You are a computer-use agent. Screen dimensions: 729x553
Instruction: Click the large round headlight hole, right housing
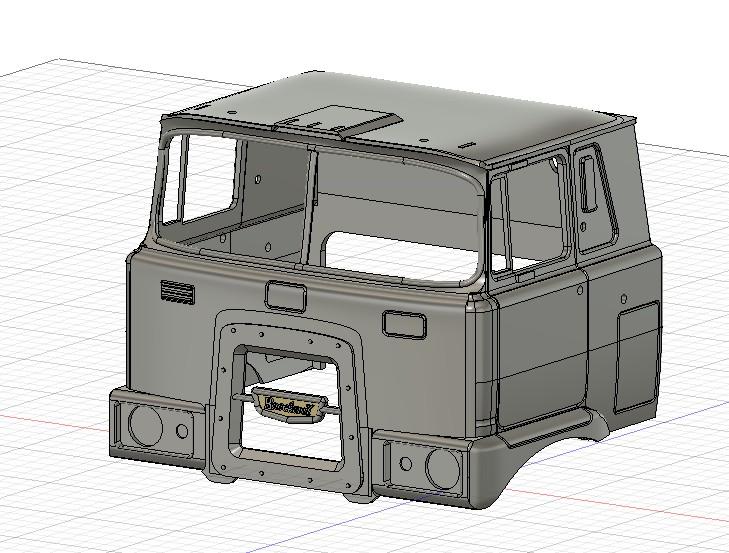tap(440, 467)
